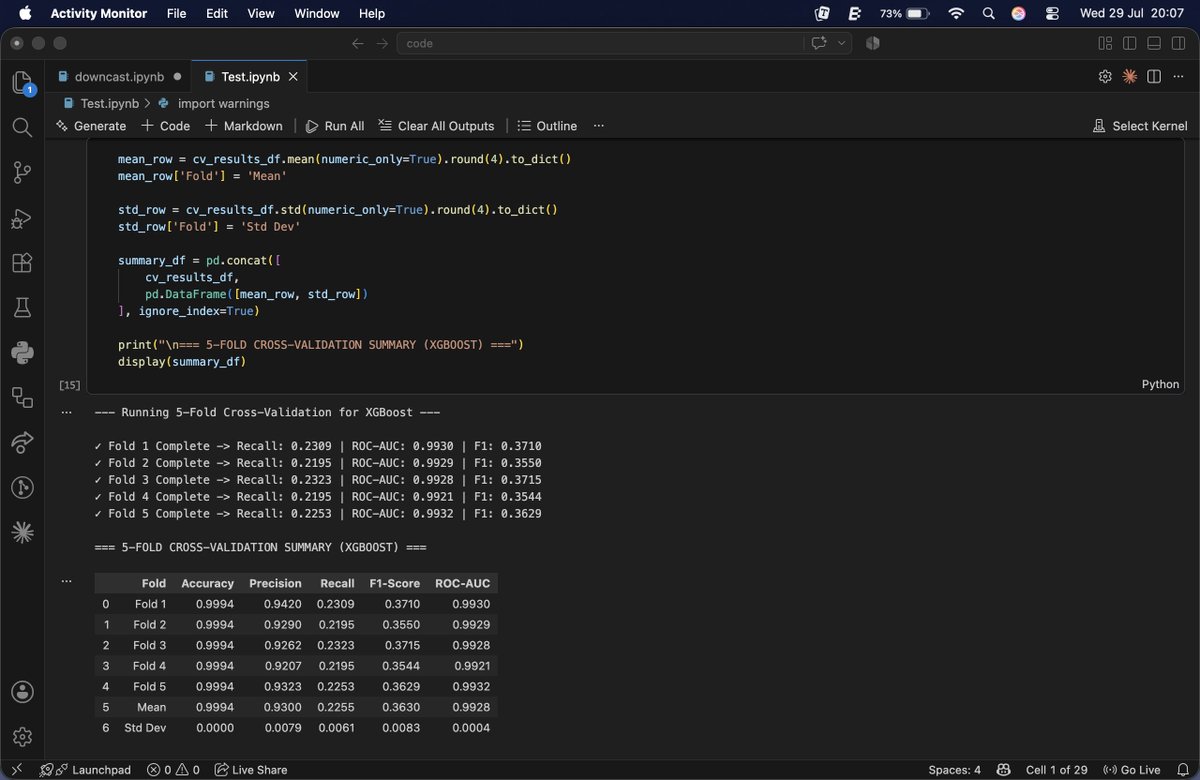Open Spaces: 4 indentation picker
The width and height of the screenshot is (1200, 780).
tap(954, 770)
